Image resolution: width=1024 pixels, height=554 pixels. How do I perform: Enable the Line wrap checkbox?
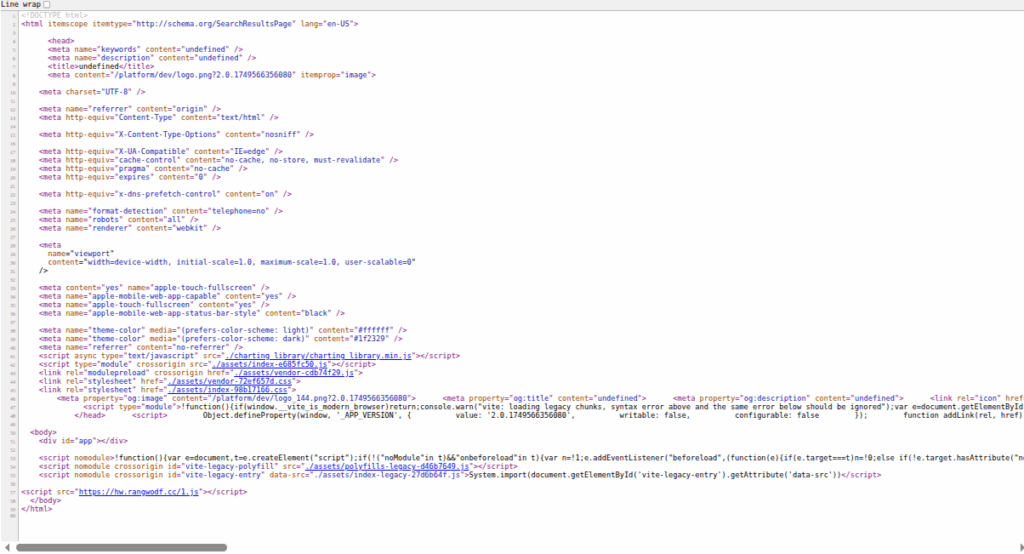pos(46,5)
